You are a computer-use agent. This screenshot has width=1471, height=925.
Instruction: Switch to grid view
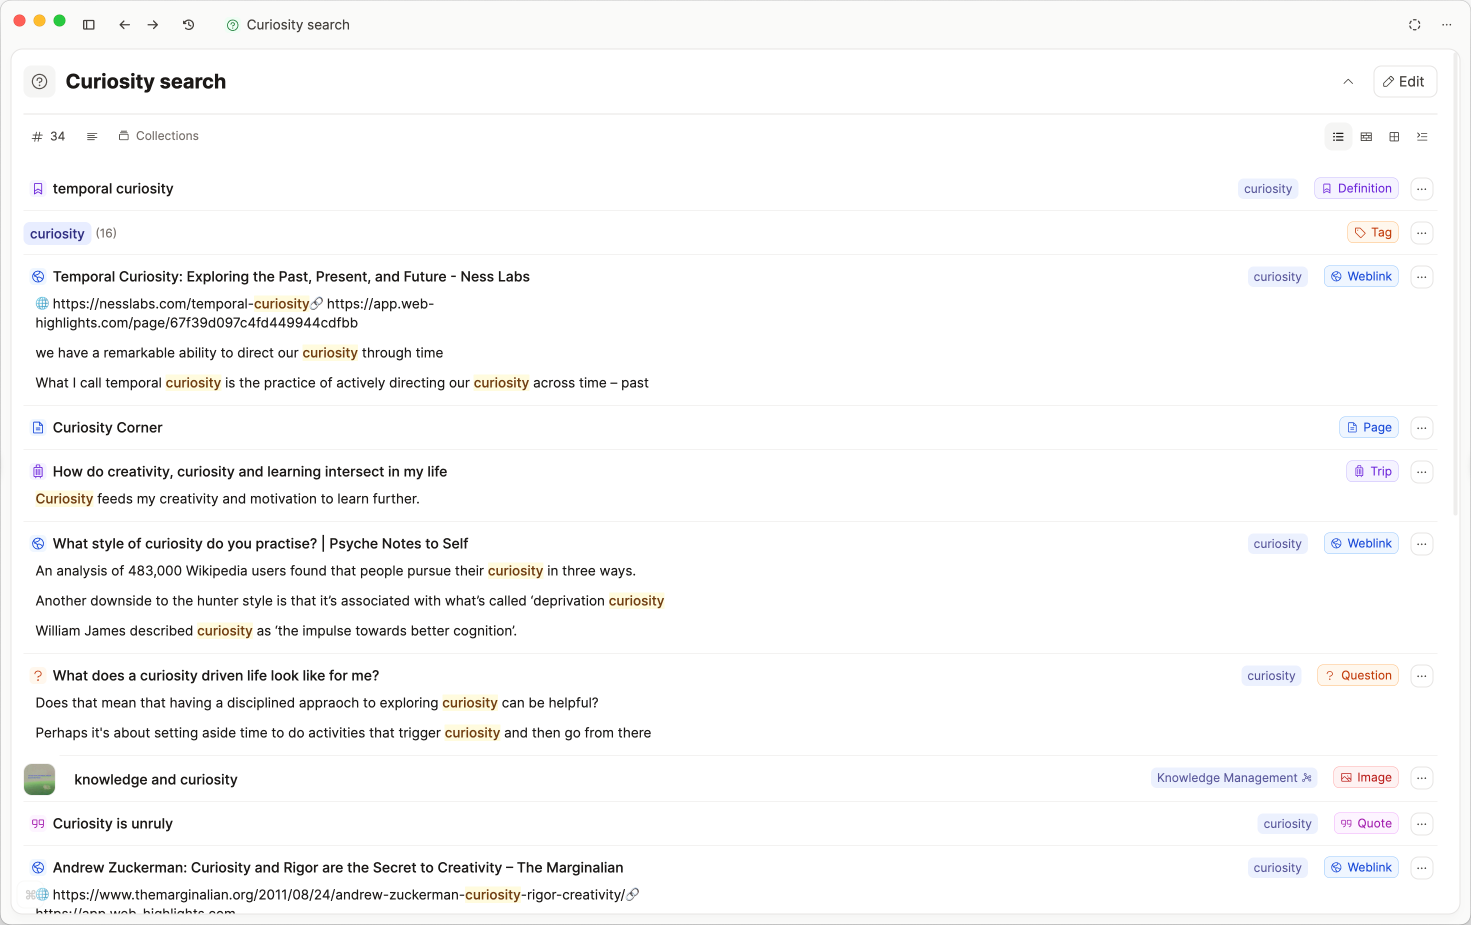pyautogui.click(x=1394, y=136)
